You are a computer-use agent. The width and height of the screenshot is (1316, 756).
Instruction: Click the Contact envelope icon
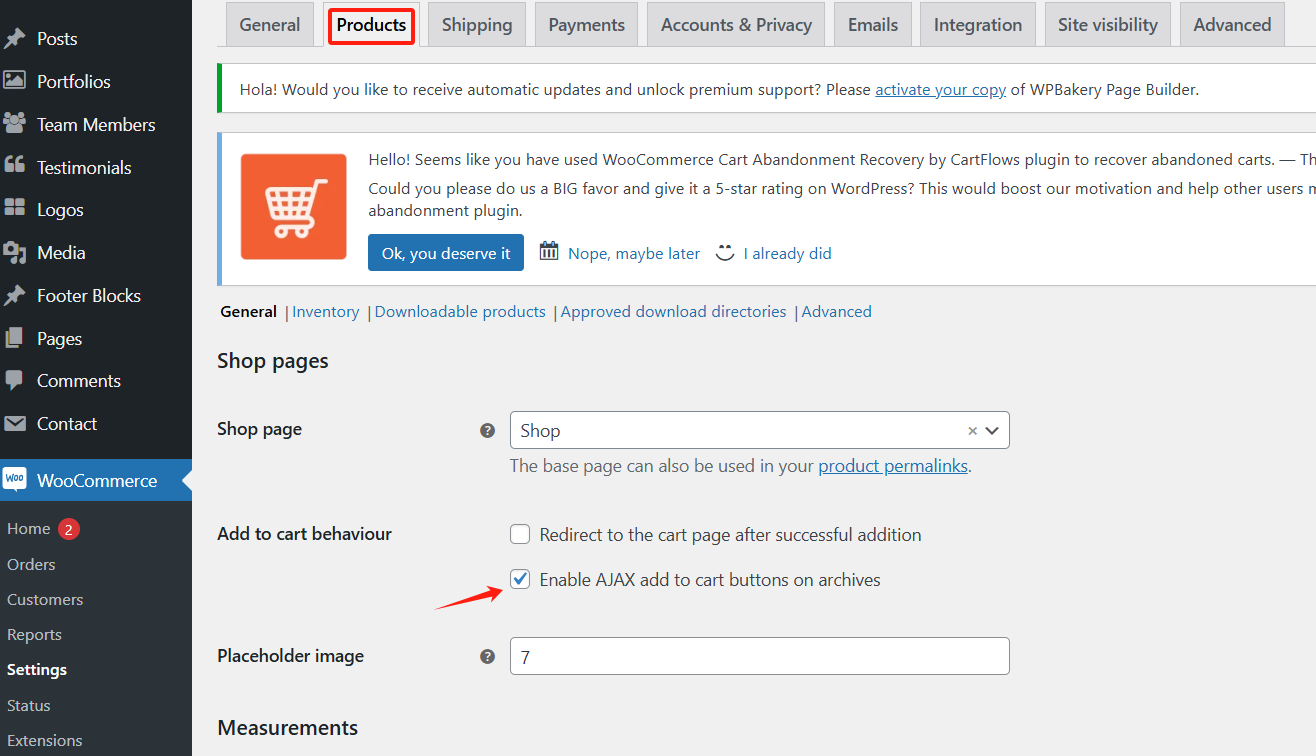click(16, 423)
